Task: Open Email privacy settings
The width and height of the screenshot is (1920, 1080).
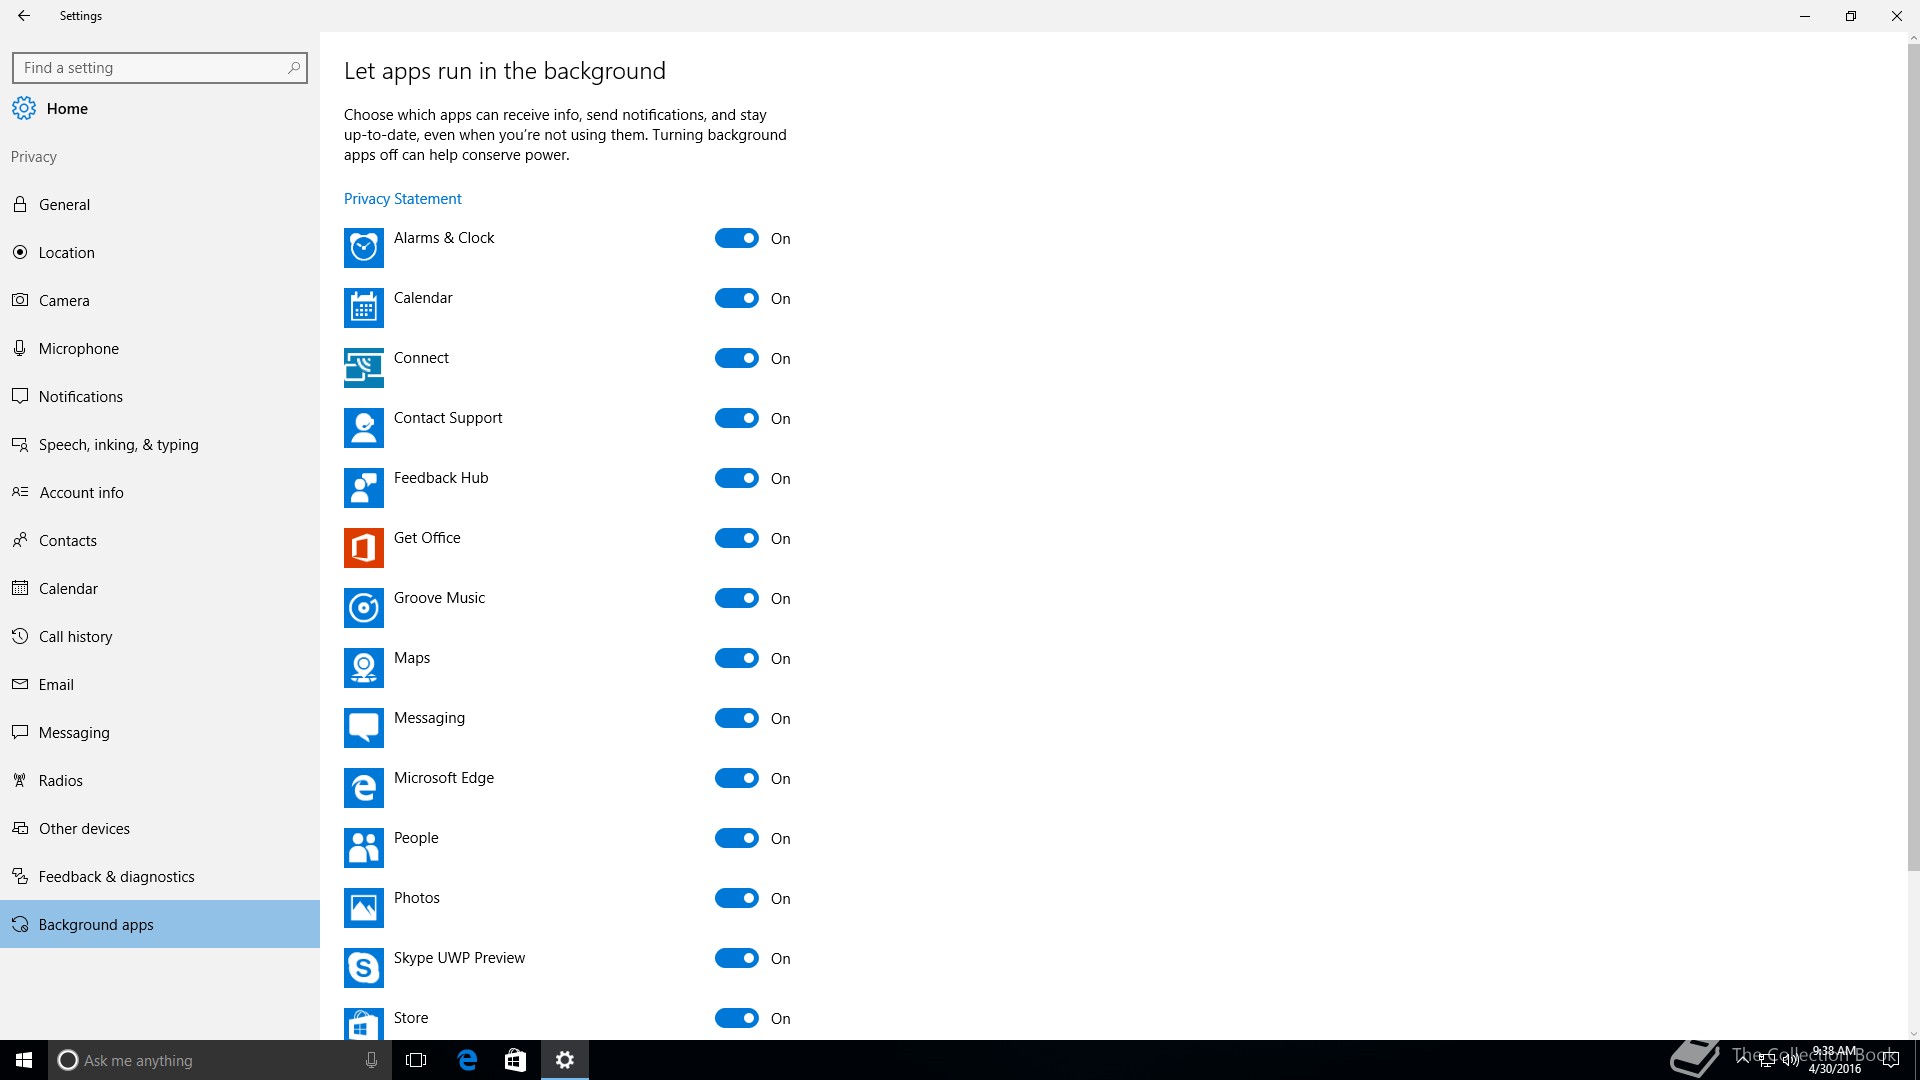Action: pos(160,684)
